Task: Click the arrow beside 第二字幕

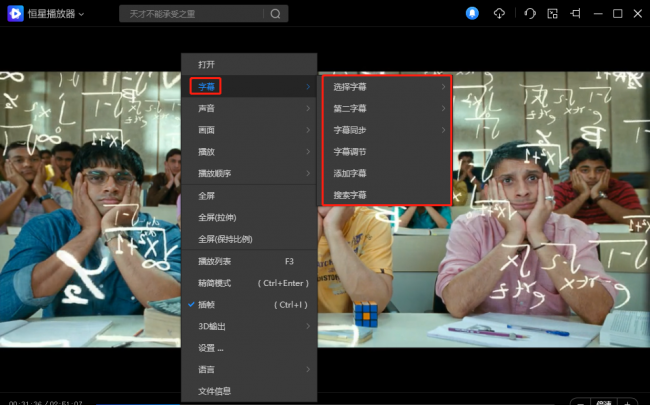Action: [443, 108]
